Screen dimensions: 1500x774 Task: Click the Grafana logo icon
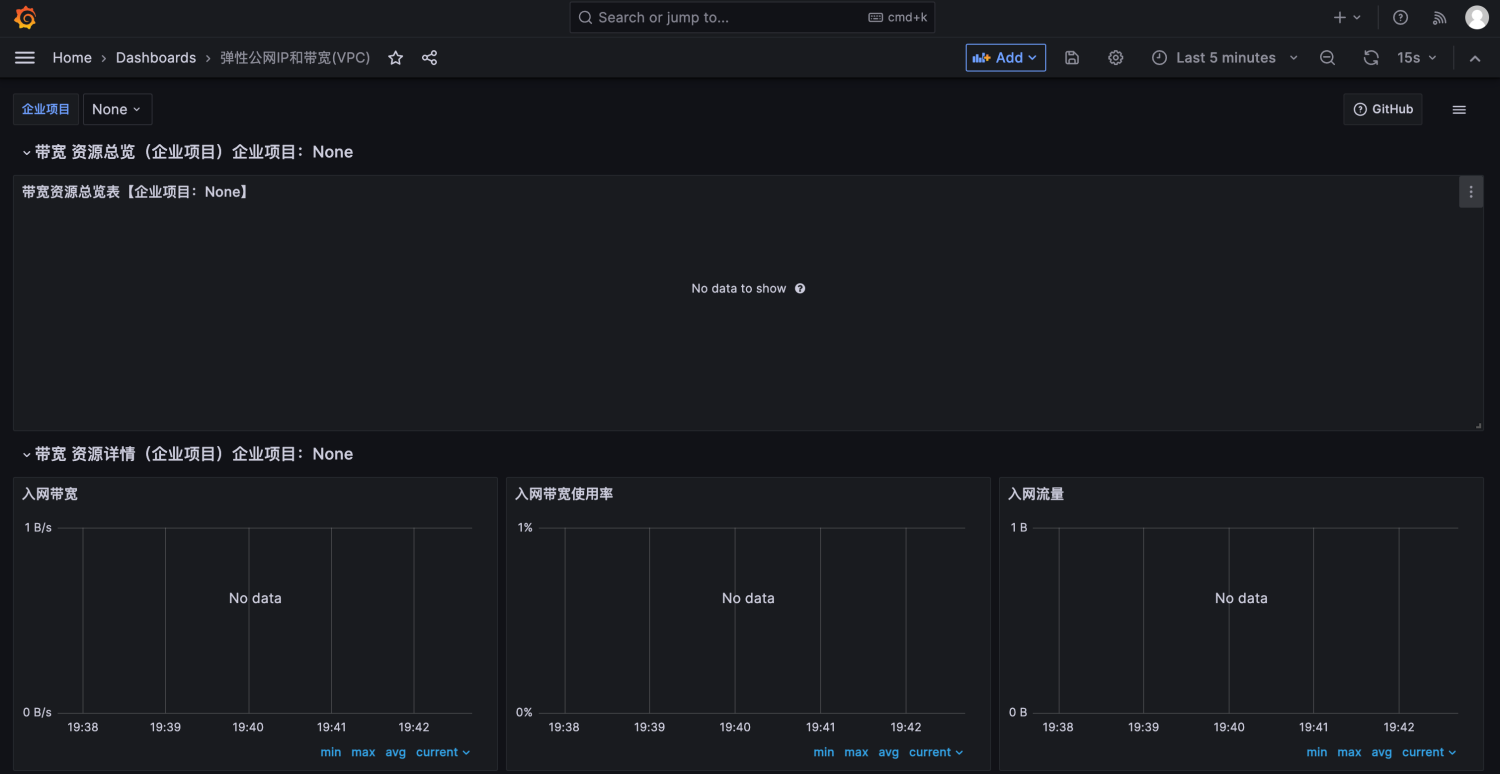coord(25,18)
